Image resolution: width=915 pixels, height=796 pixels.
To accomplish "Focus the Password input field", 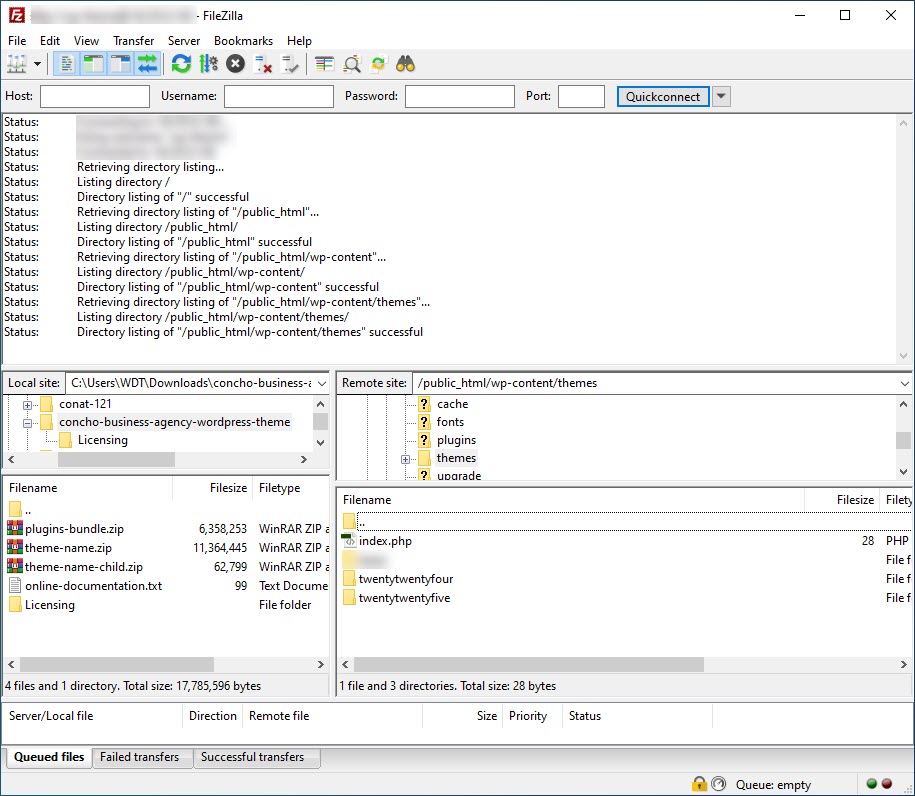I will pyautogui.click(x=460, y=96).
